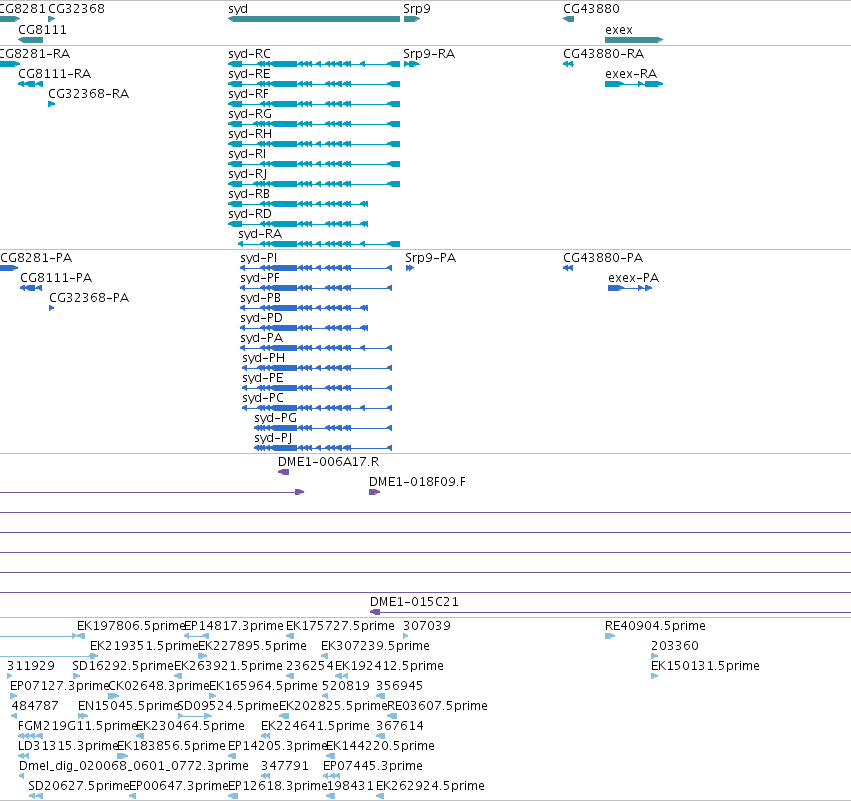Image resolution: width=851 pixels, height=801 pixels.
Task: Select transcript syd-RI
Action: click(x=314, y=164)
